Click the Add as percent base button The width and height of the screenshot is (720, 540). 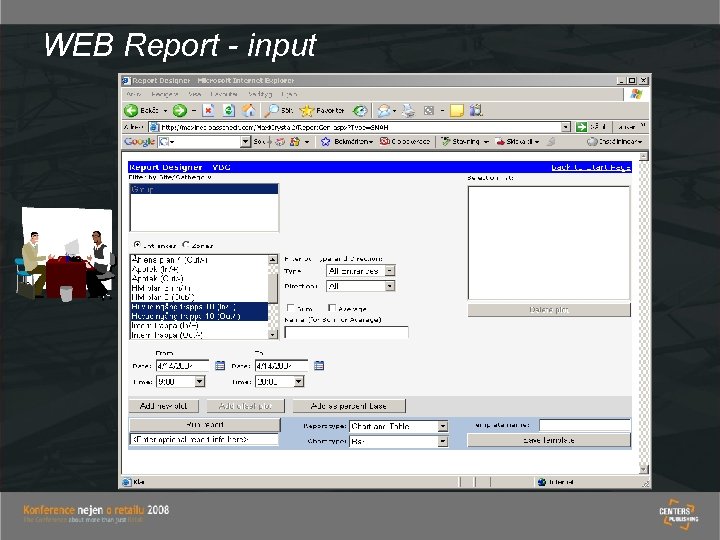coord(349,406)
